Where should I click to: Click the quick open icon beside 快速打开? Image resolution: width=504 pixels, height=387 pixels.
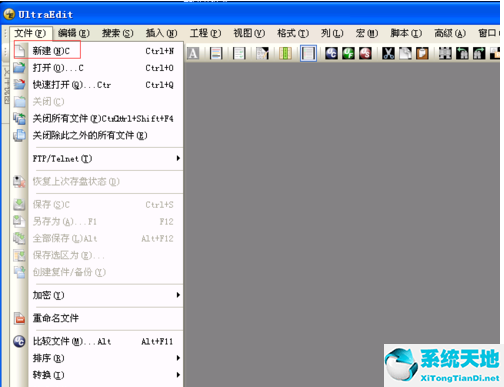point(19,84)
